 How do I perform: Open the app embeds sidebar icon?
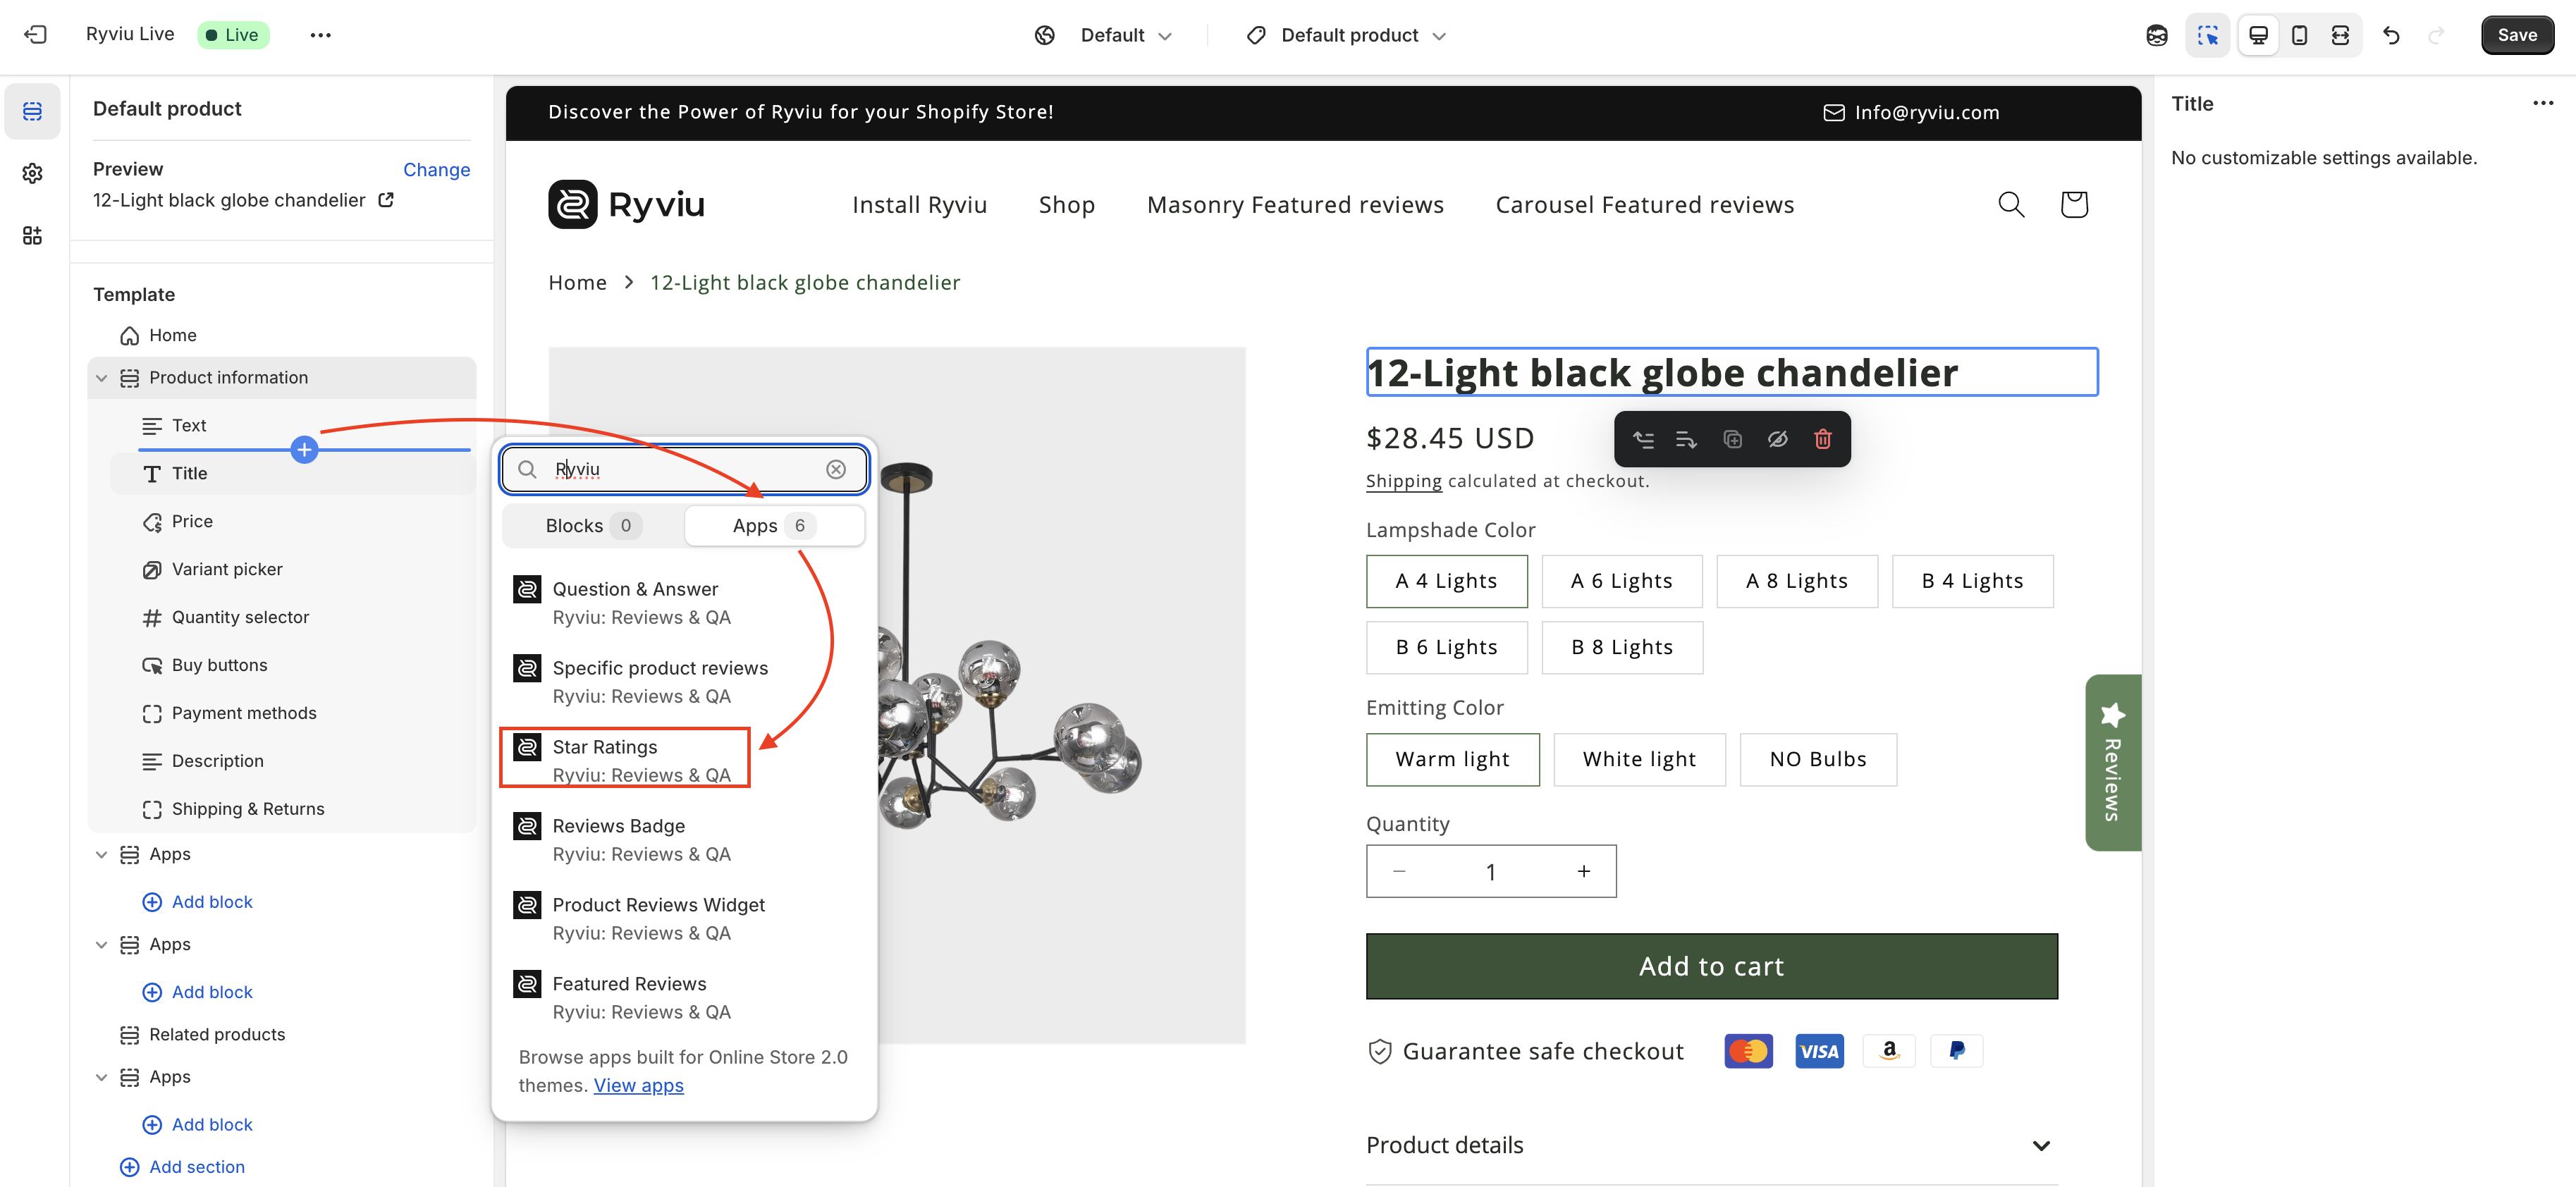point(32,235)
